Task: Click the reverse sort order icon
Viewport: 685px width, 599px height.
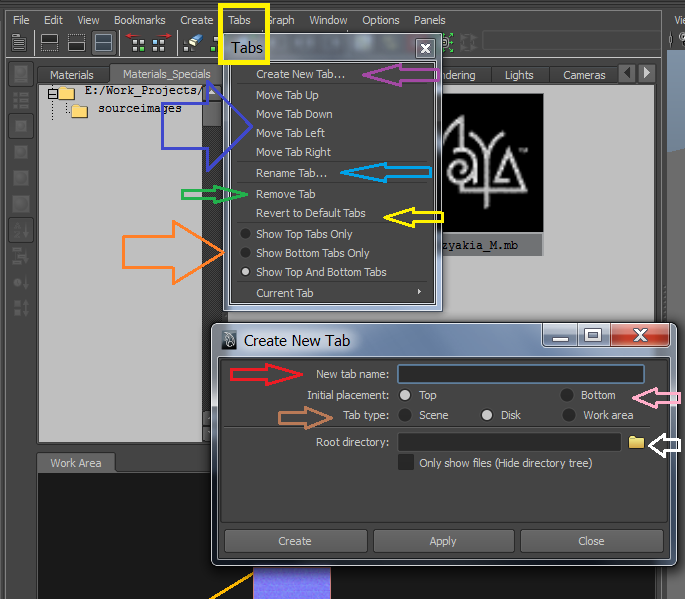Action: [21, 308]
